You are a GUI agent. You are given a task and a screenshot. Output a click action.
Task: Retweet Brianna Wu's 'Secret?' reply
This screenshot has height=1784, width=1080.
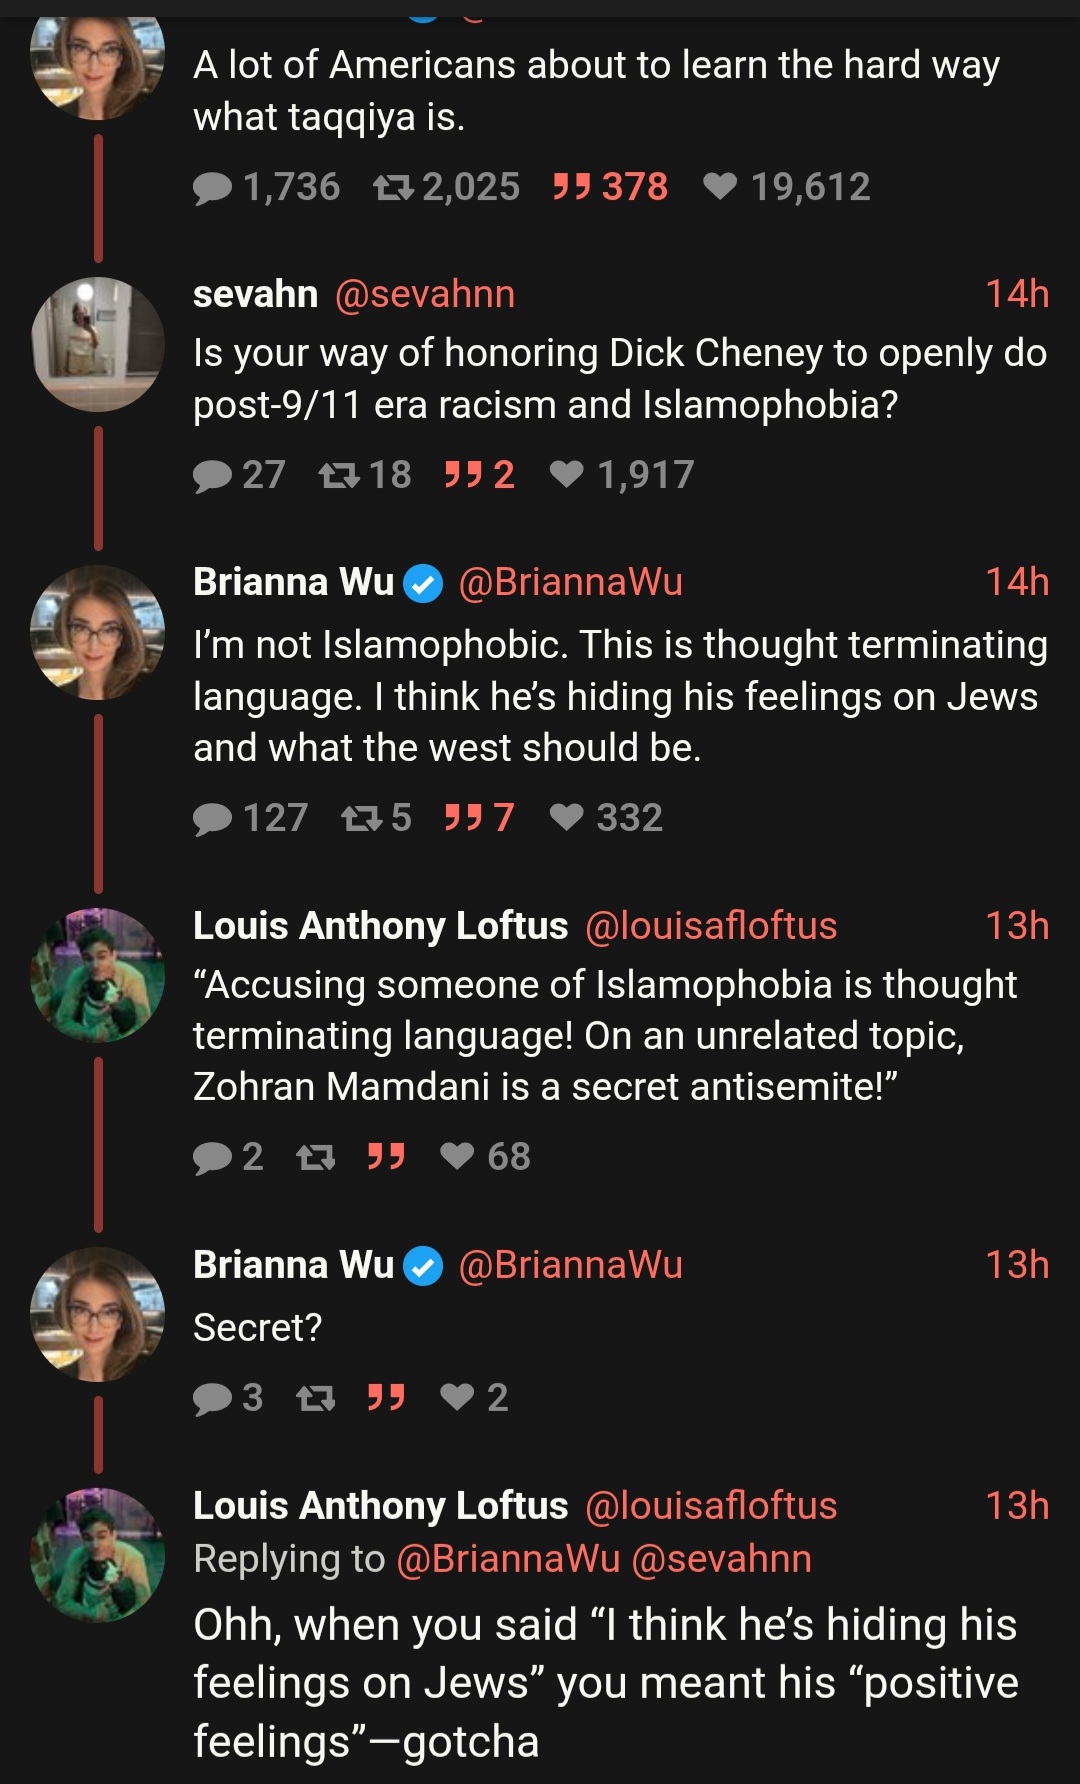[316, 1397]
